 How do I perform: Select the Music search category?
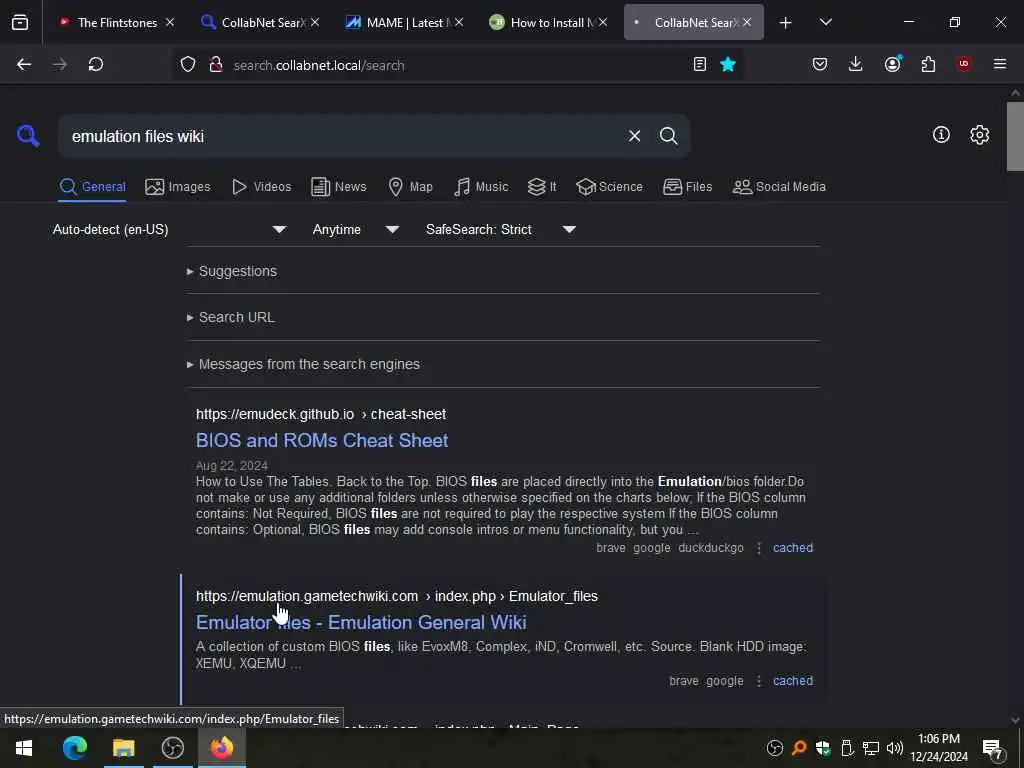click(x=481, y=187)
